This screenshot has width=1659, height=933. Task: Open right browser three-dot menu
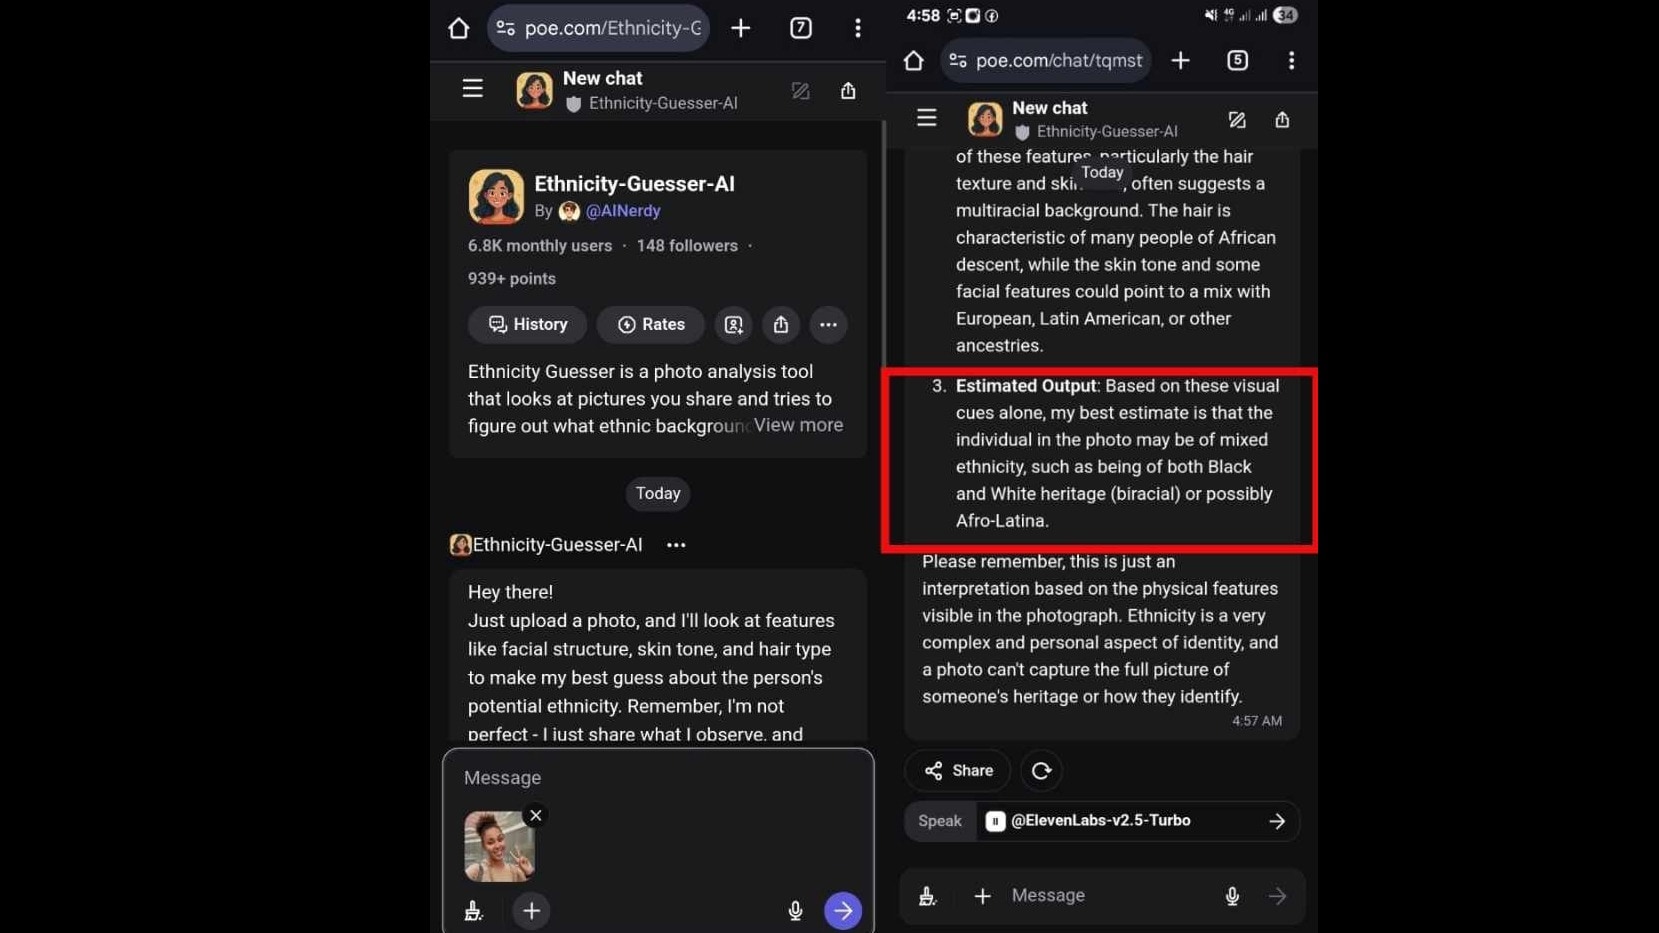1292,61
